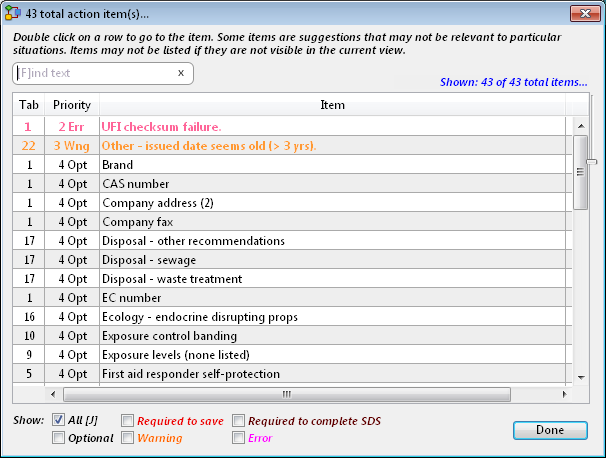Clear the find text with the x
The image size is (606, 458).
[x=180, y=73]
